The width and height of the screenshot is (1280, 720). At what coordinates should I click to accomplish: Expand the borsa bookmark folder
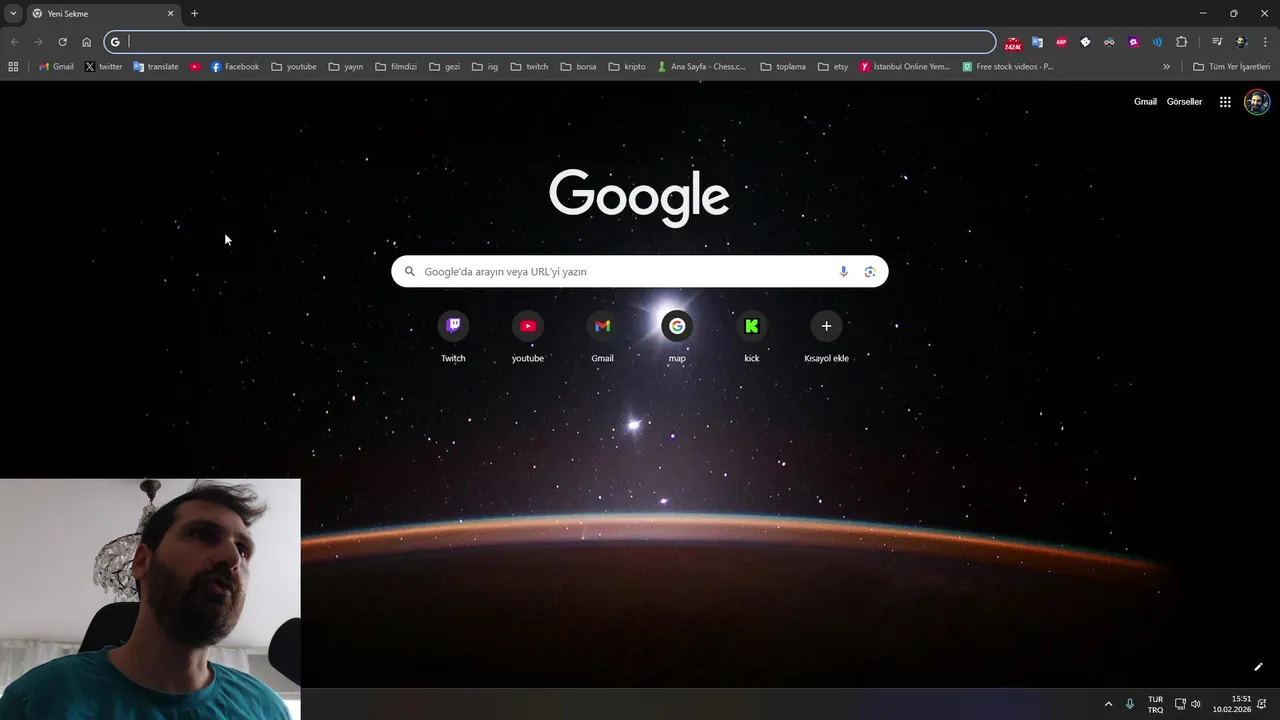point(579,67)
